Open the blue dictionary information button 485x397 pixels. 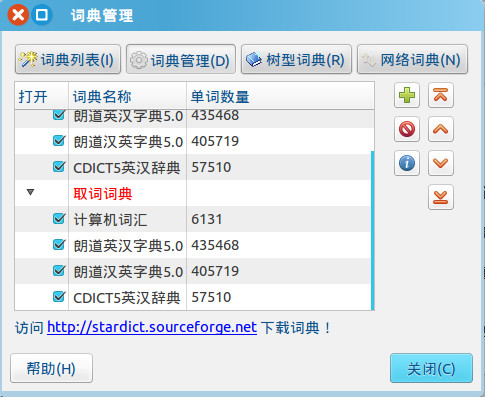pyautogui.click(x=407, y=163)
